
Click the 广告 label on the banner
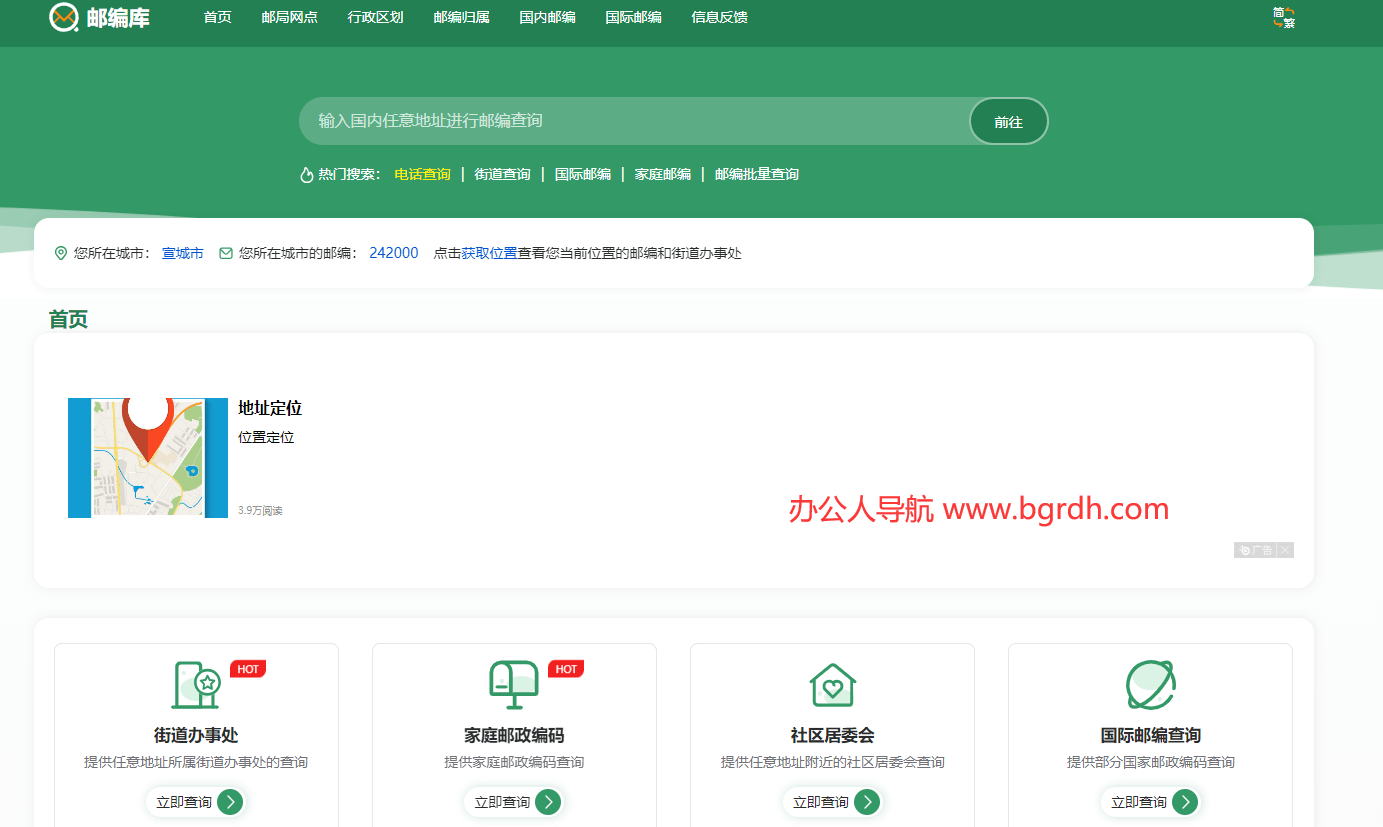pyautogui.click(x=1258, y=549)
